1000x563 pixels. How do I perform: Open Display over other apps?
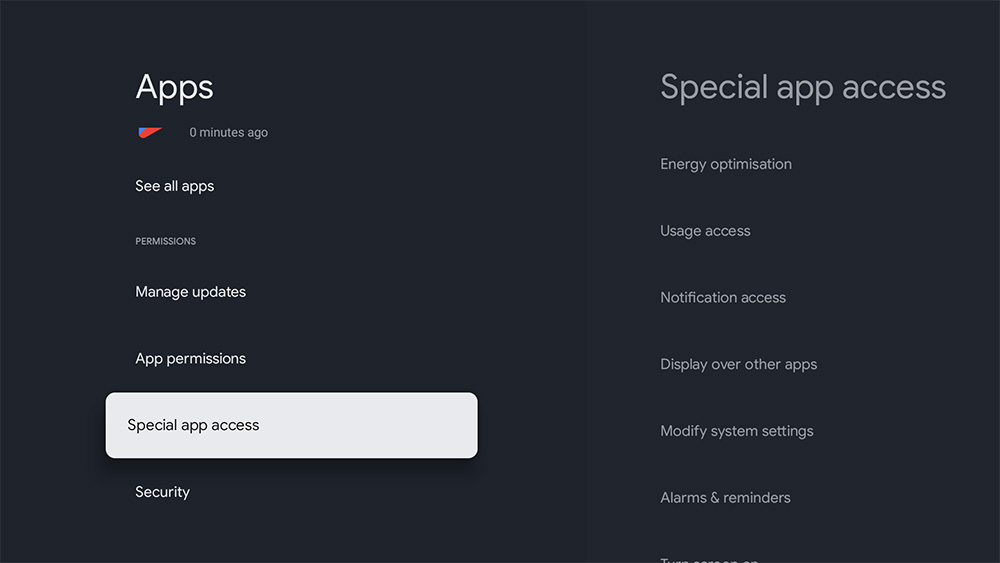pos(739,364)
